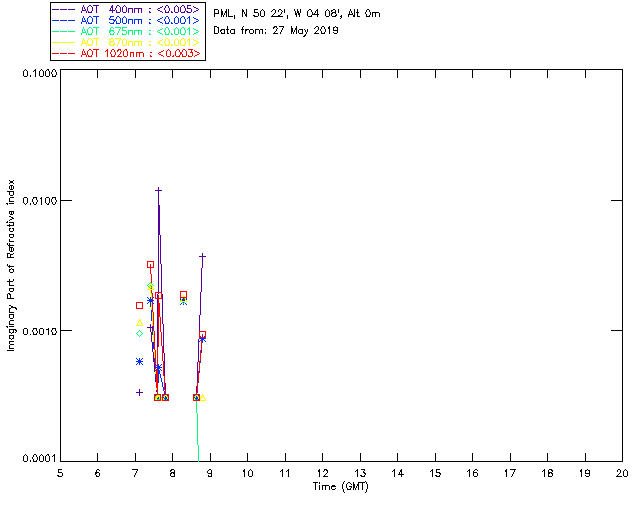Click the AOT 400nm purple legend entry
The height and width of the screenshot is (512, 640).
(x=126, y=9)
